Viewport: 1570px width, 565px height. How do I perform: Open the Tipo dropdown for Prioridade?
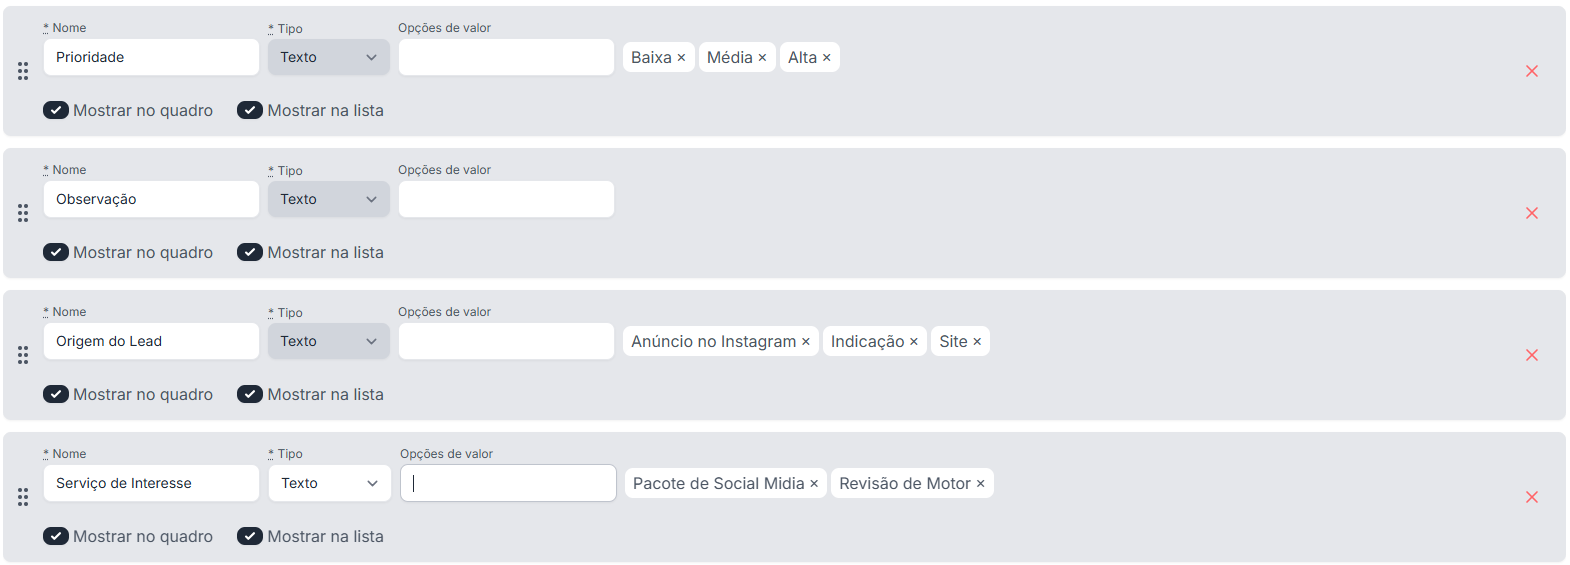click(x=328, y=57)
